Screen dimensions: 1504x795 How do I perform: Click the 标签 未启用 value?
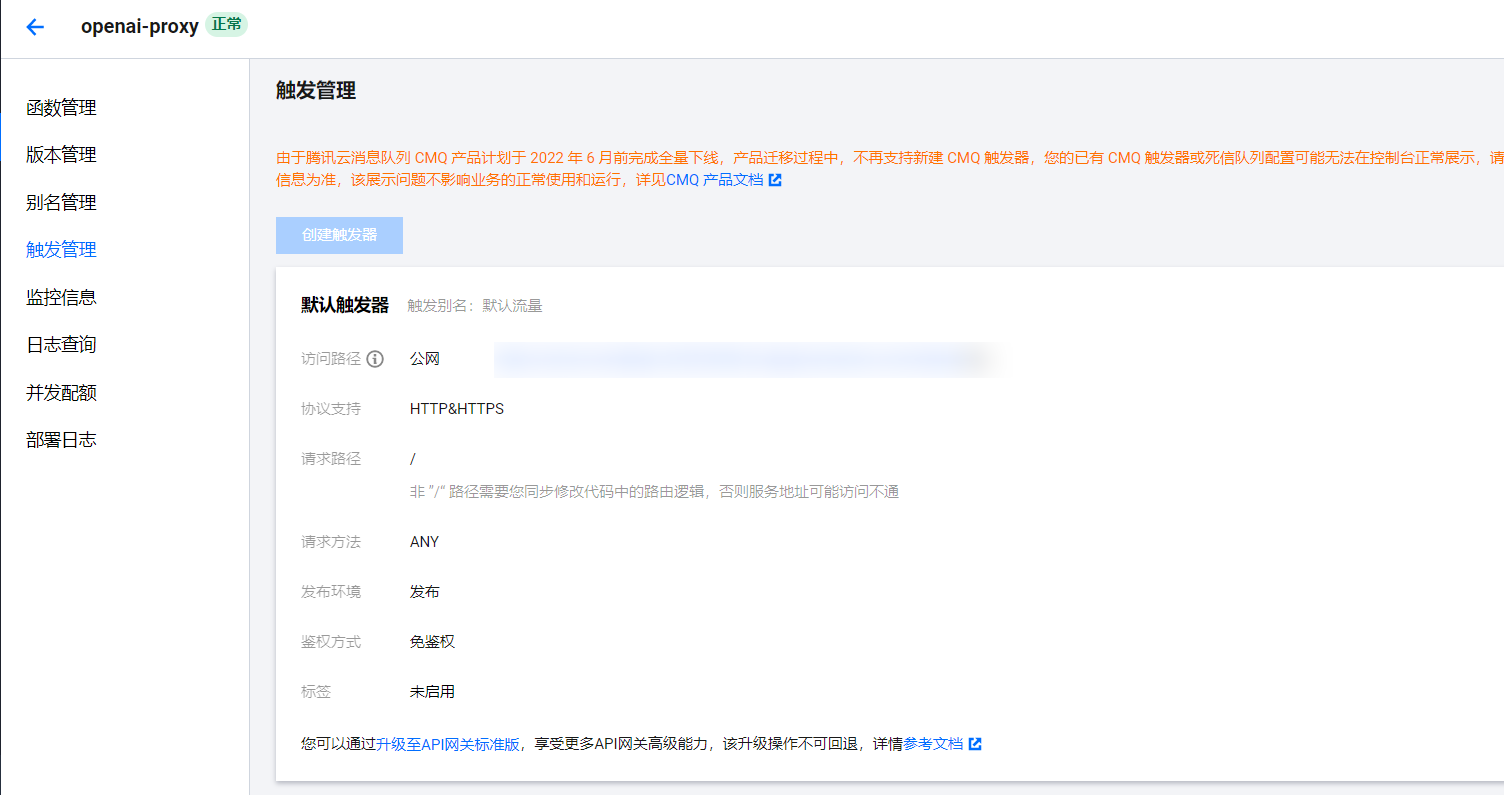[x=432, y=691]
